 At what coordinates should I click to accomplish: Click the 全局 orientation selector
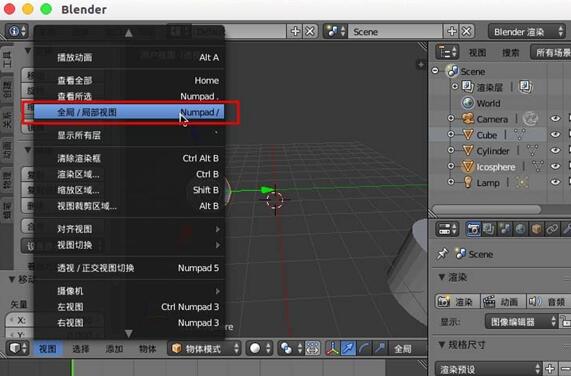(408, 349)
